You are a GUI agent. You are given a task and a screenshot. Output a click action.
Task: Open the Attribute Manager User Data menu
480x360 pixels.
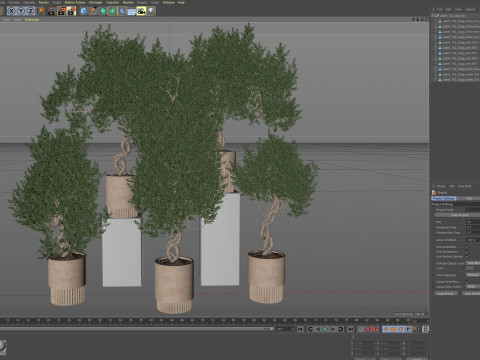(465, 186)
